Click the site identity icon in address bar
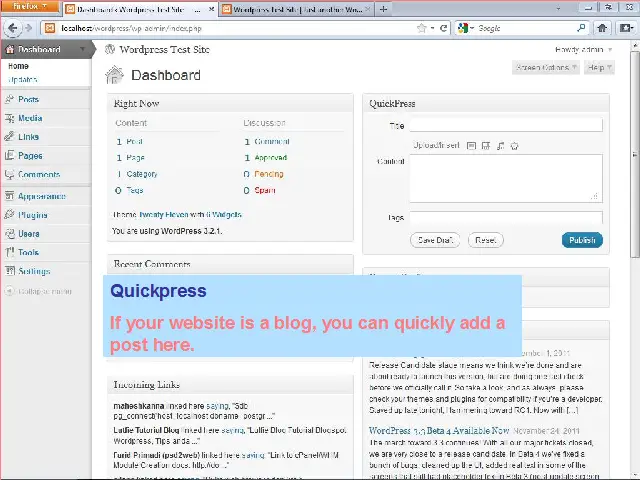The width and height of the screenshot is (640, 480). point(50,28)
